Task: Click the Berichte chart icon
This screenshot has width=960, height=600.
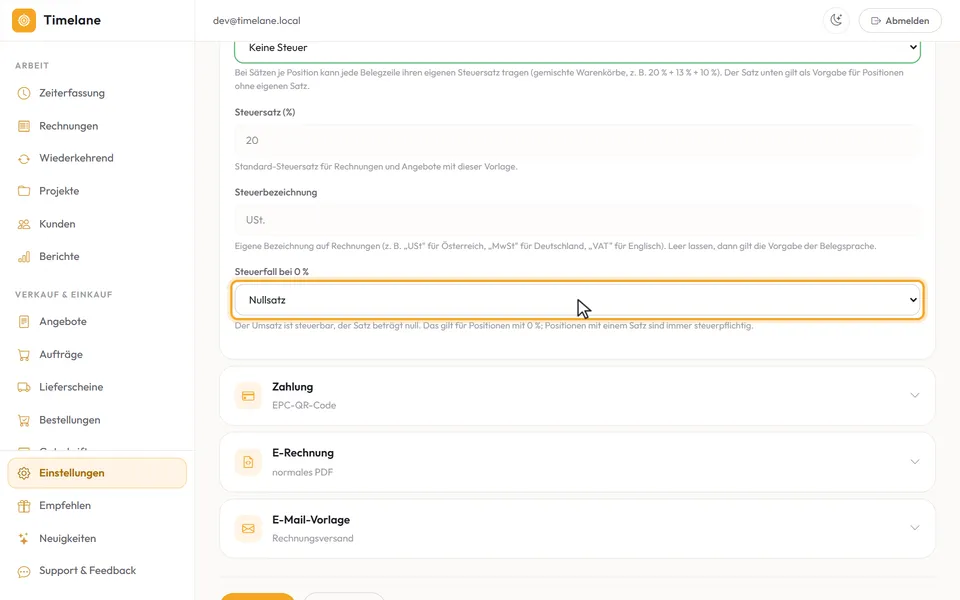Action: [x=24, y=257]
